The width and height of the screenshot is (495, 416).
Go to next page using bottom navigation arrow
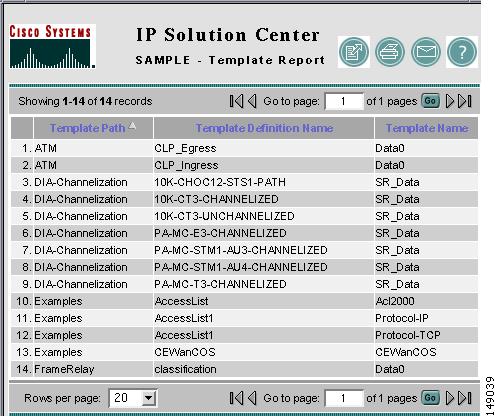(450, 398)
